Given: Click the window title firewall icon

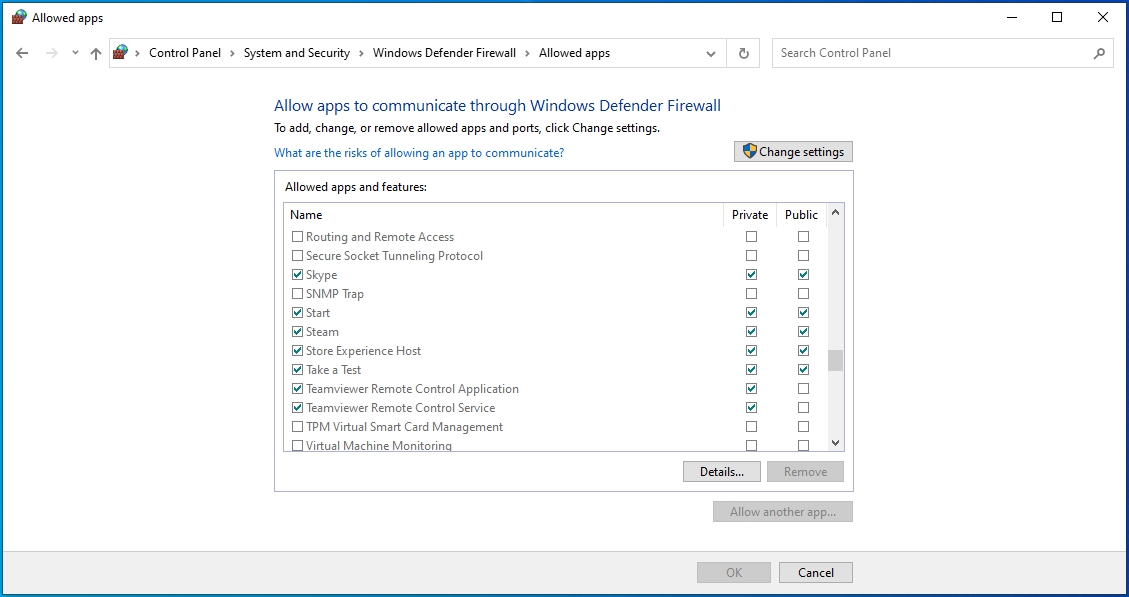Looking at the screenshot, I should [x=19, y=17].
